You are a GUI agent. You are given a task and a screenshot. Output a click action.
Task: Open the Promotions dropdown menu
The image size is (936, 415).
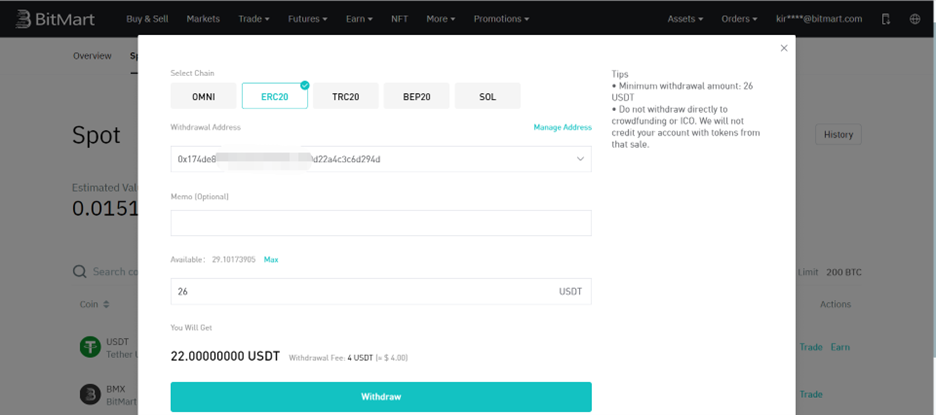tap(501, 19)
